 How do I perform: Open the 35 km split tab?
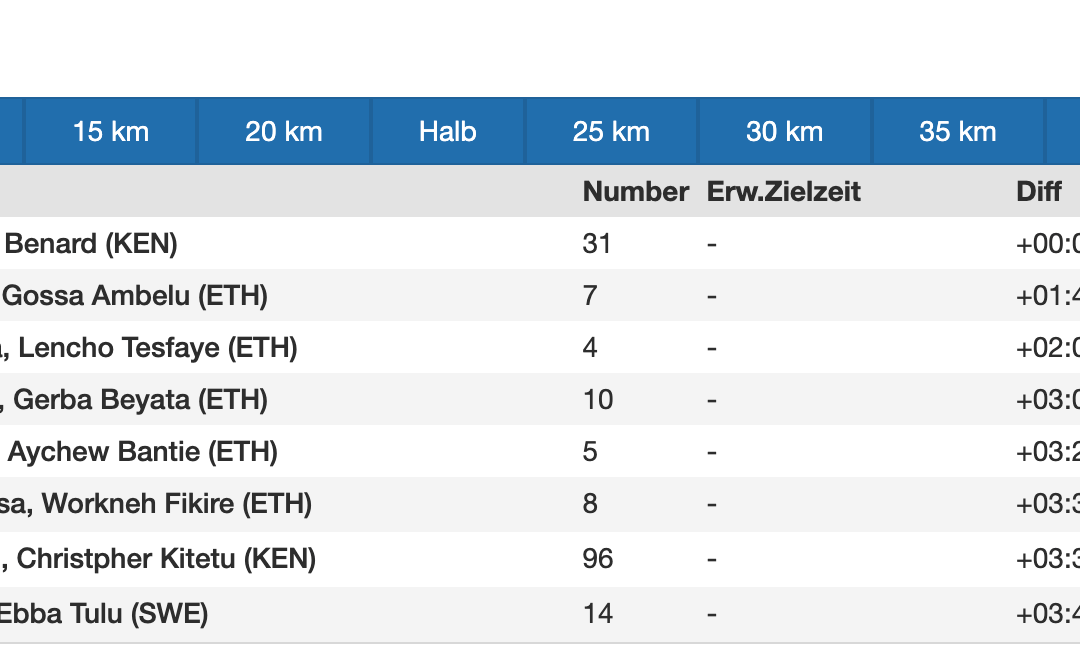click(x=958, y=131)
